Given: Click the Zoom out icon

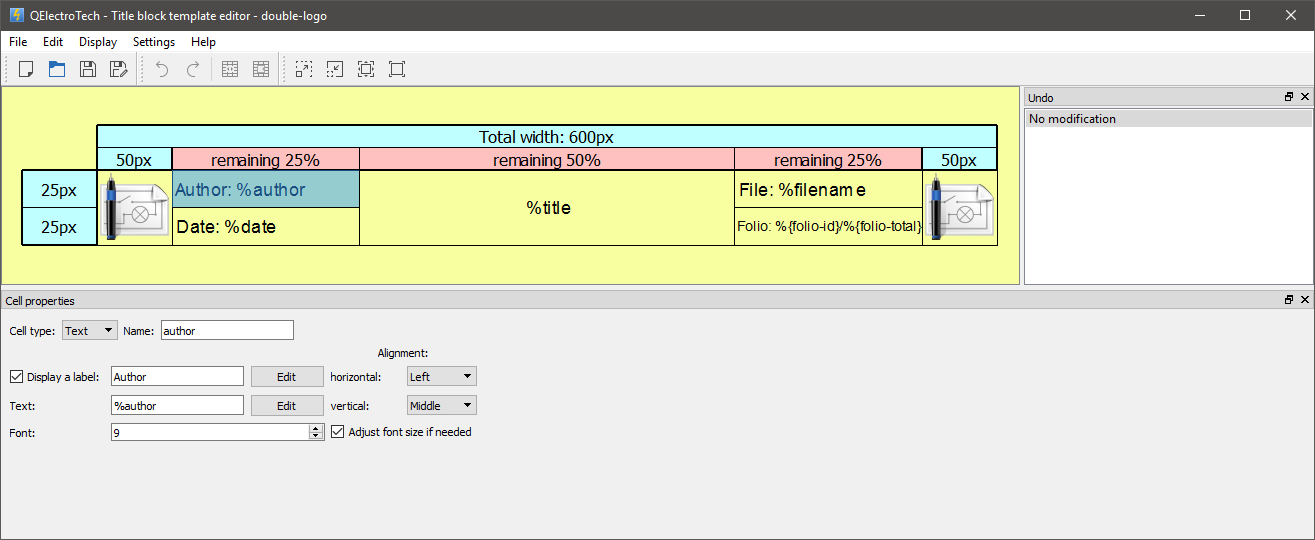Looking at the screenshot, I should (335, 69).
